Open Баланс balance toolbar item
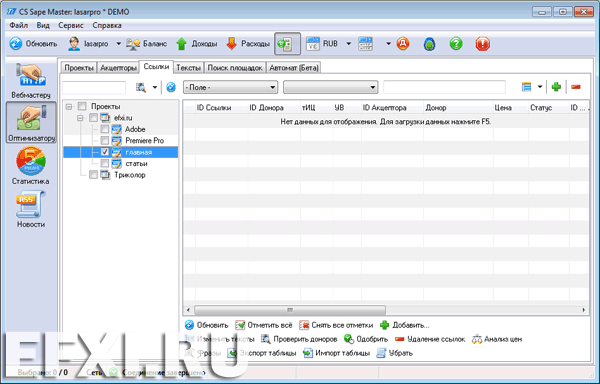 (147, 44)
